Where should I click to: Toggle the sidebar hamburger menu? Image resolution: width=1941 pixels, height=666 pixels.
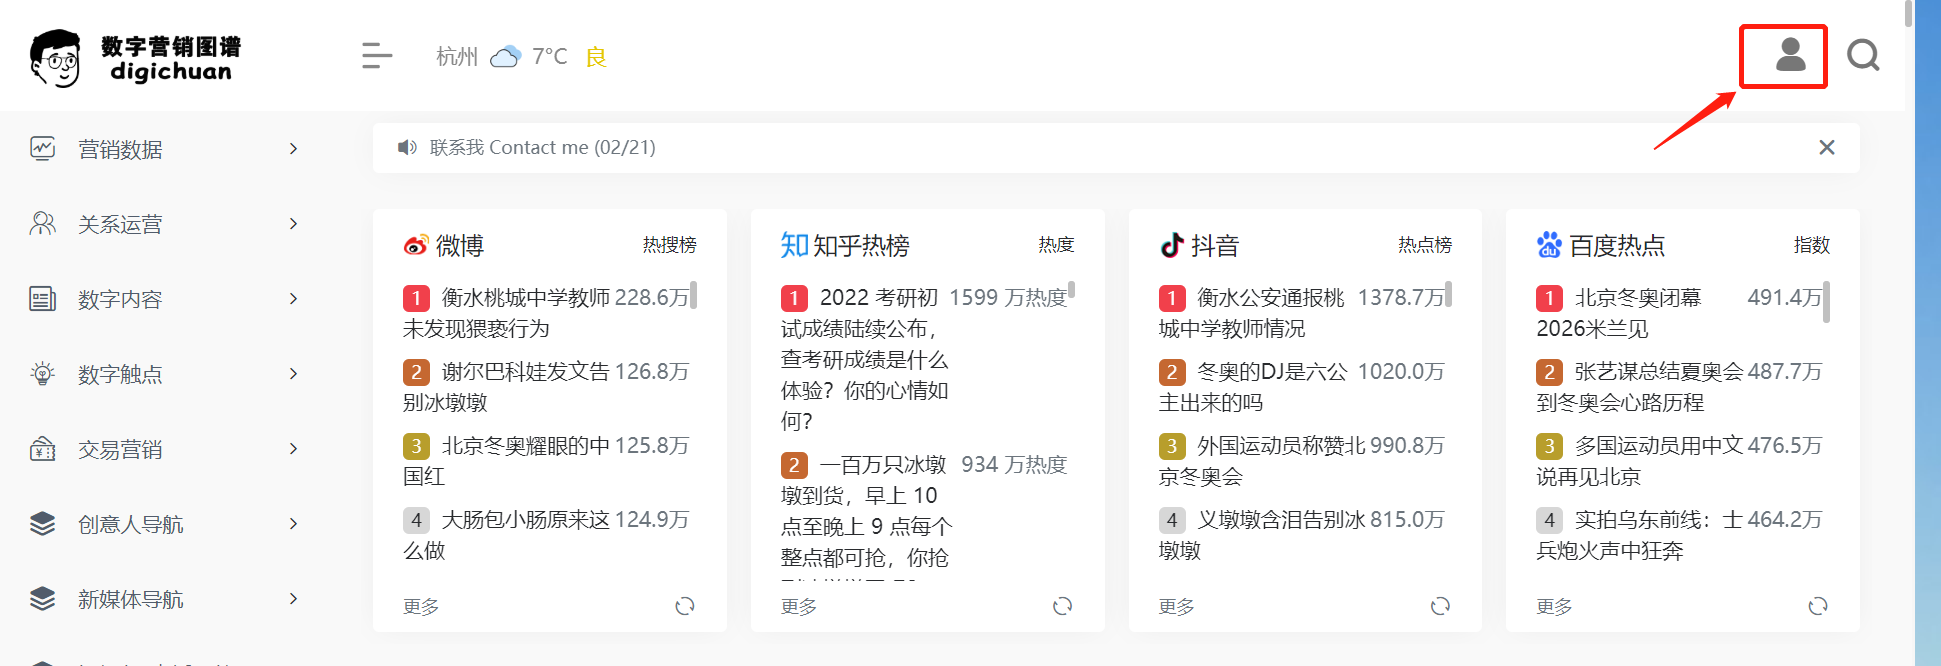376,56
